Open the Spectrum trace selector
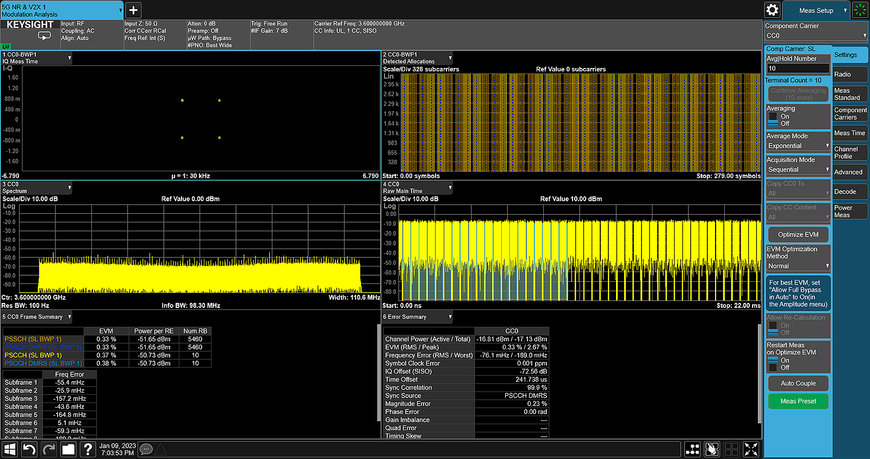The image size is (870, 459). (37, 187)
